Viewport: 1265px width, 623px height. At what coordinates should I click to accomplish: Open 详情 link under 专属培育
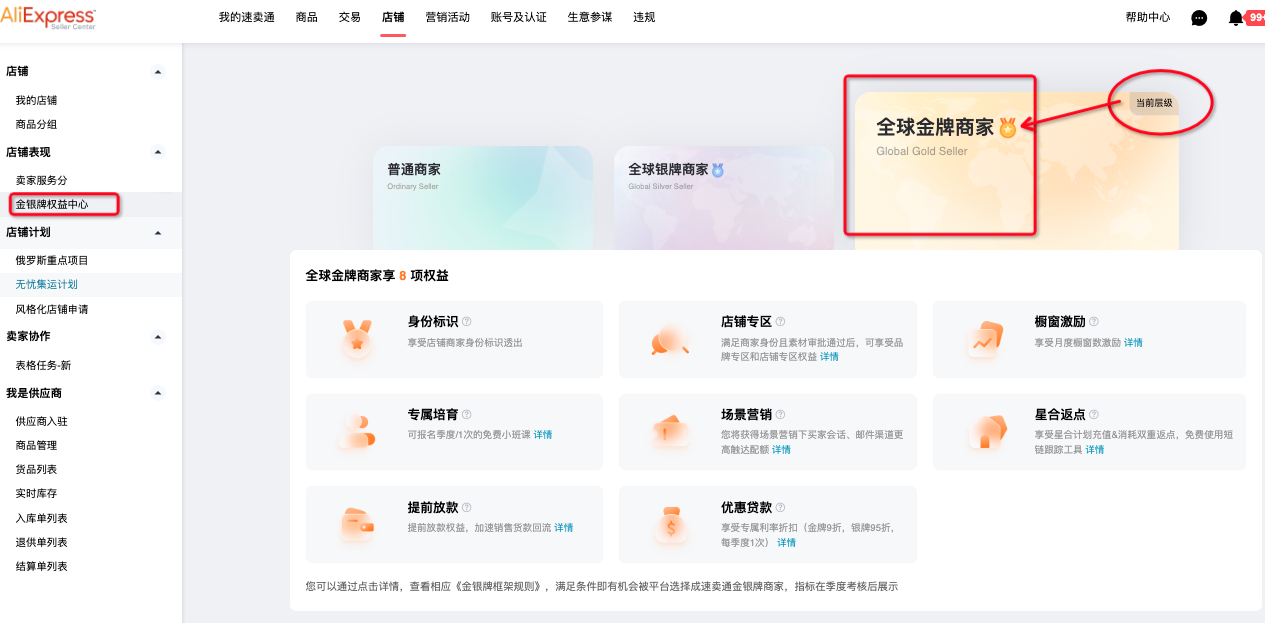542,435
